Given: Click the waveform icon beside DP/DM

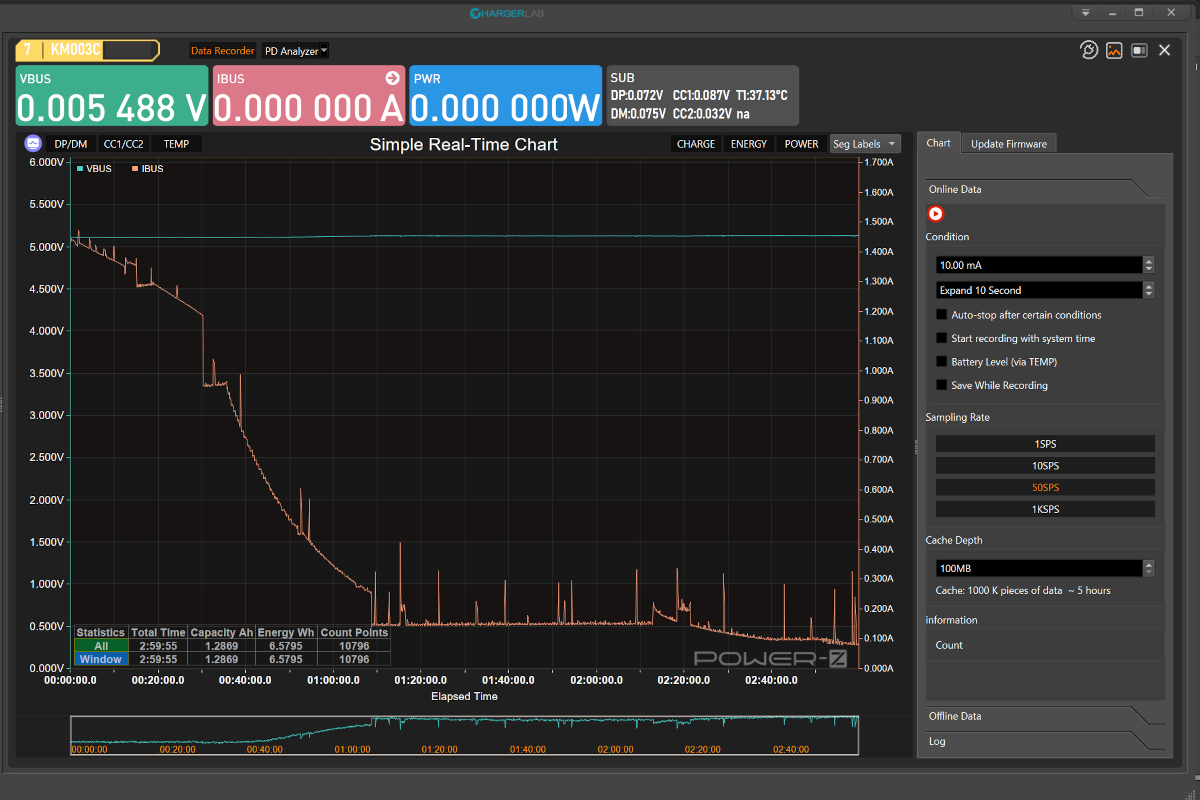Looking at the screenshot, I should pos(33,144).
